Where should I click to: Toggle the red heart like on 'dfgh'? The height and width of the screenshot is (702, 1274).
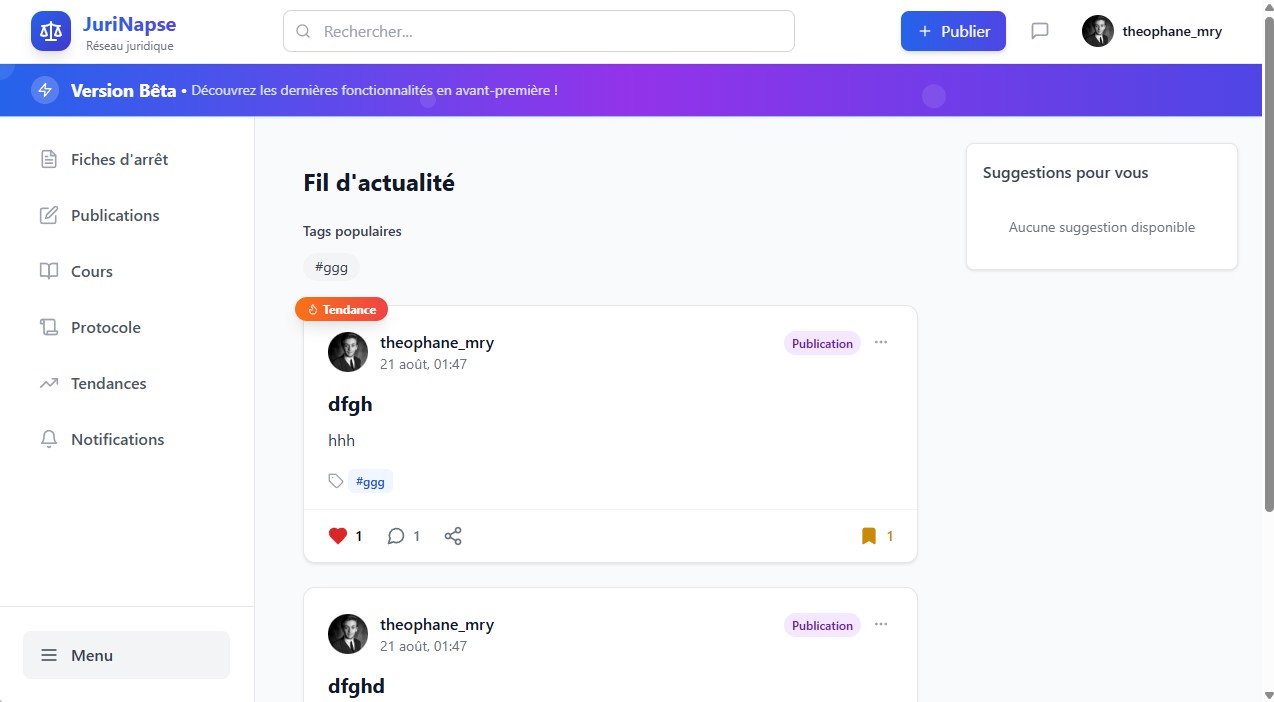click(x=338, y=536)
